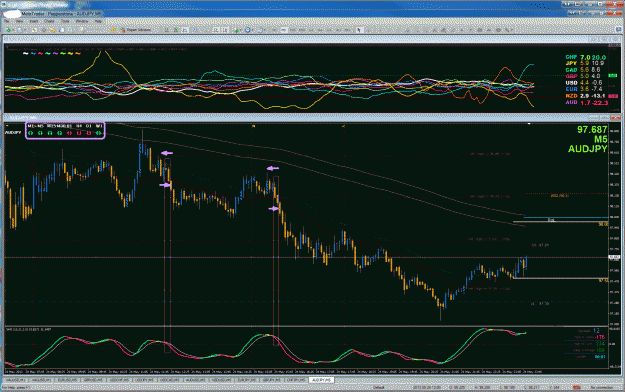Click the chart's bottom time axis
625x392 pixels.
(x=273, y=371)
